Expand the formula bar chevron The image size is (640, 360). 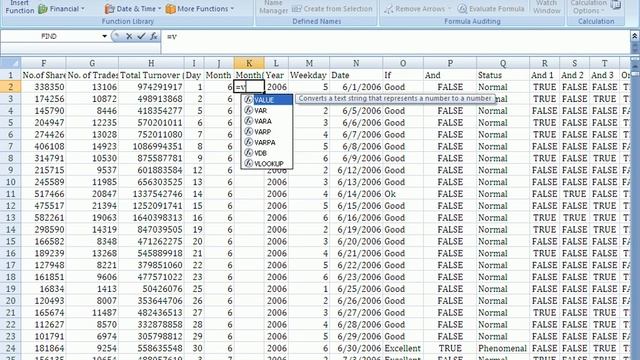(x=635, y=36)
